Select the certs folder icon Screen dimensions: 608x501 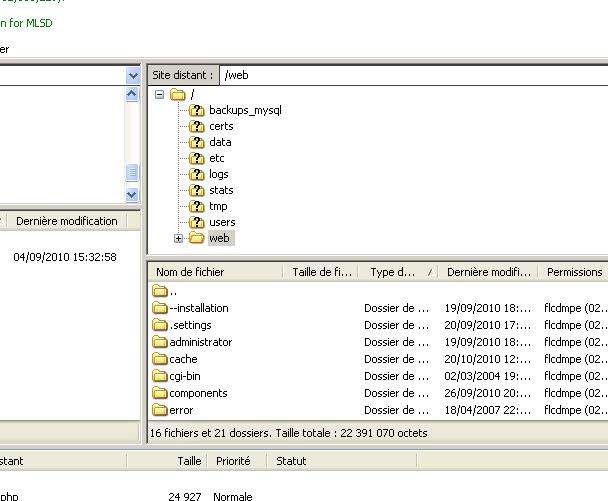196,126
